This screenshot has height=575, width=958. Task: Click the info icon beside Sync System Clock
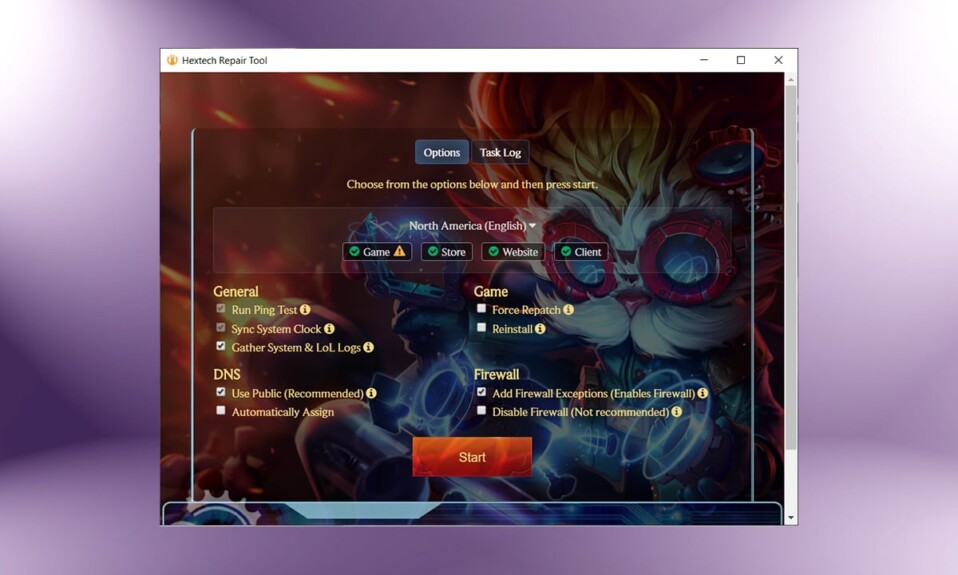point(329,329)
